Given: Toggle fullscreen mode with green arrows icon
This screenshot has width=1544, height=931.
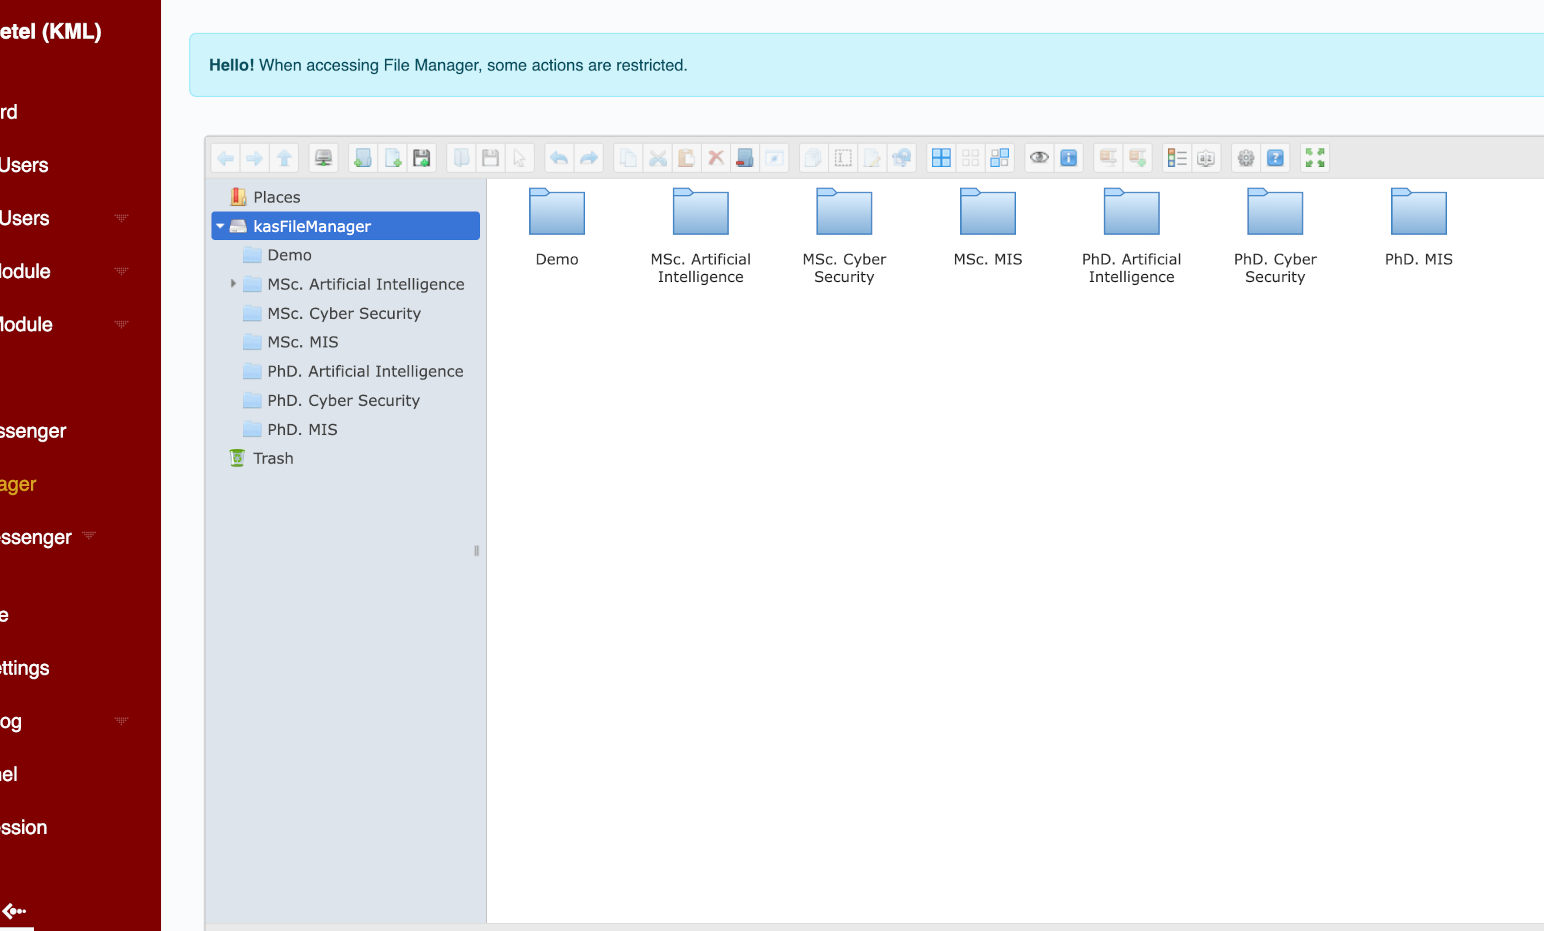Looking at the screenshot, I should (1315, 158).
